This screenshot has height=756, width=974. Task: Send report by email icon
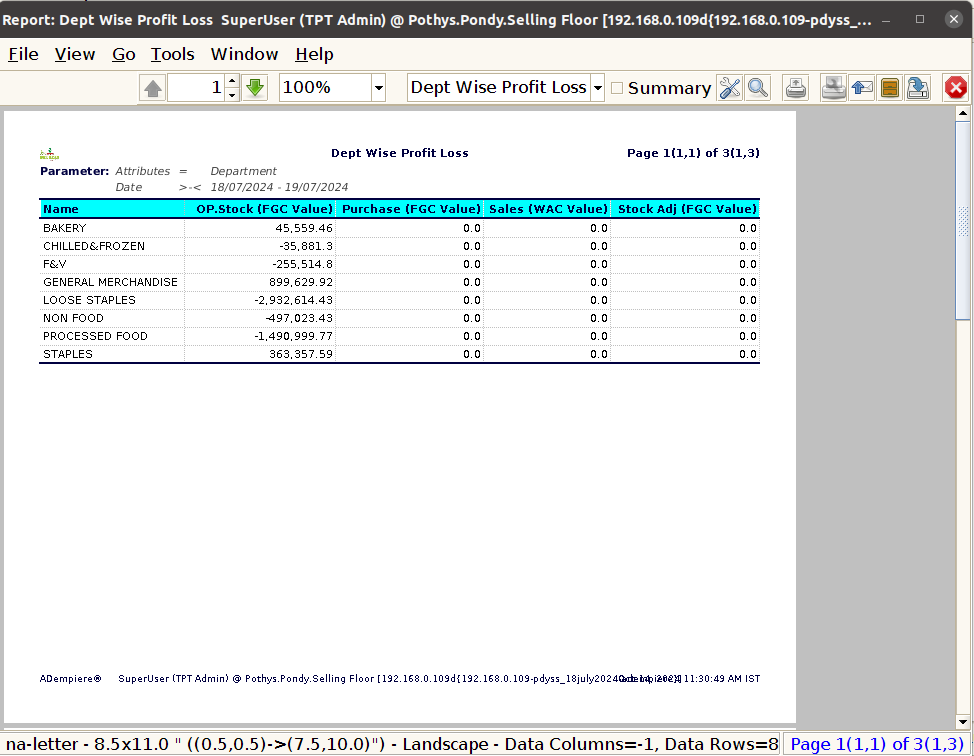tap(862, 88)
